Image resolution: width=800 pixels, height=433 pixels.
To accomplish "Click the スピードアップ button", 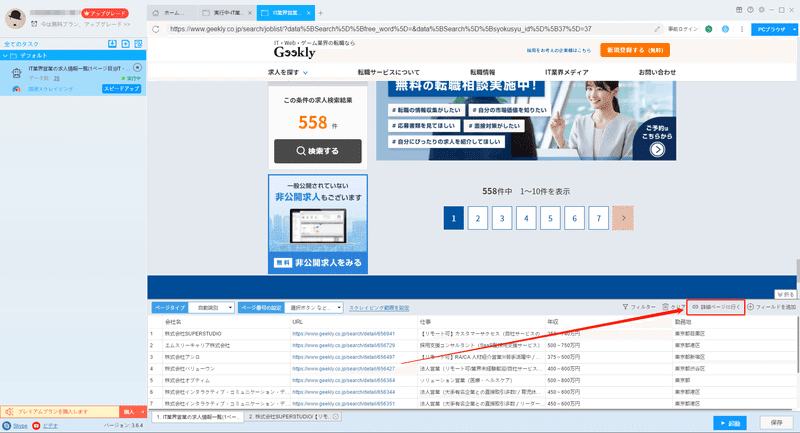I will click(121, 89).
